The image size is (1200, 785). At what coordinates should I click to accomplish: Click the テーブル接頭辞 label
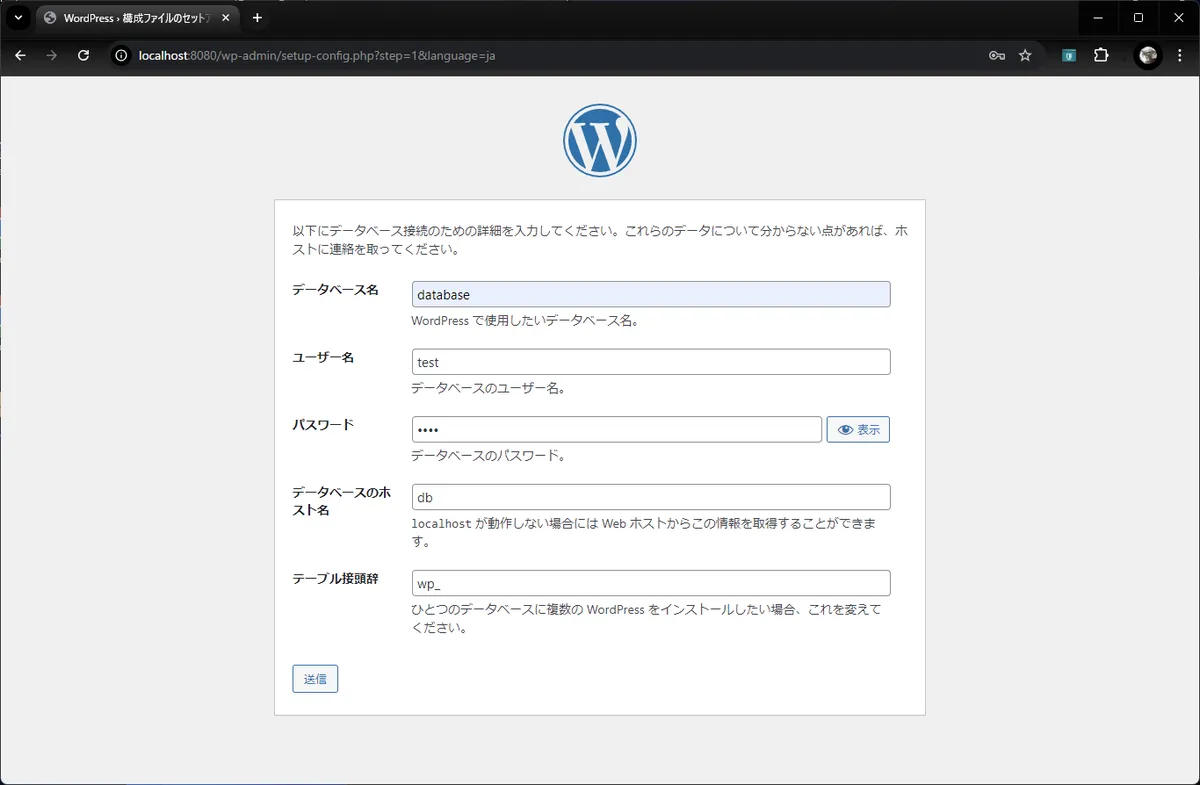point(335,578)
